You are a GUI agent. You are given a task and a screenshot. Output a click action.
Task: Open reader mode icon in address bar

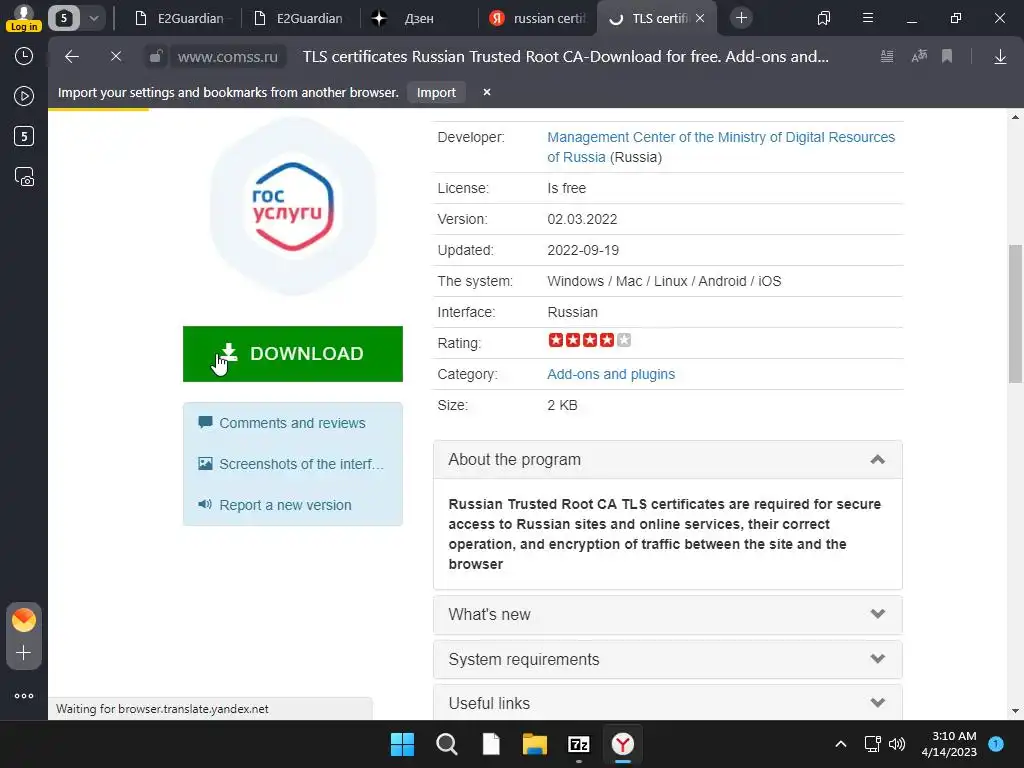(x=887, y=57)
